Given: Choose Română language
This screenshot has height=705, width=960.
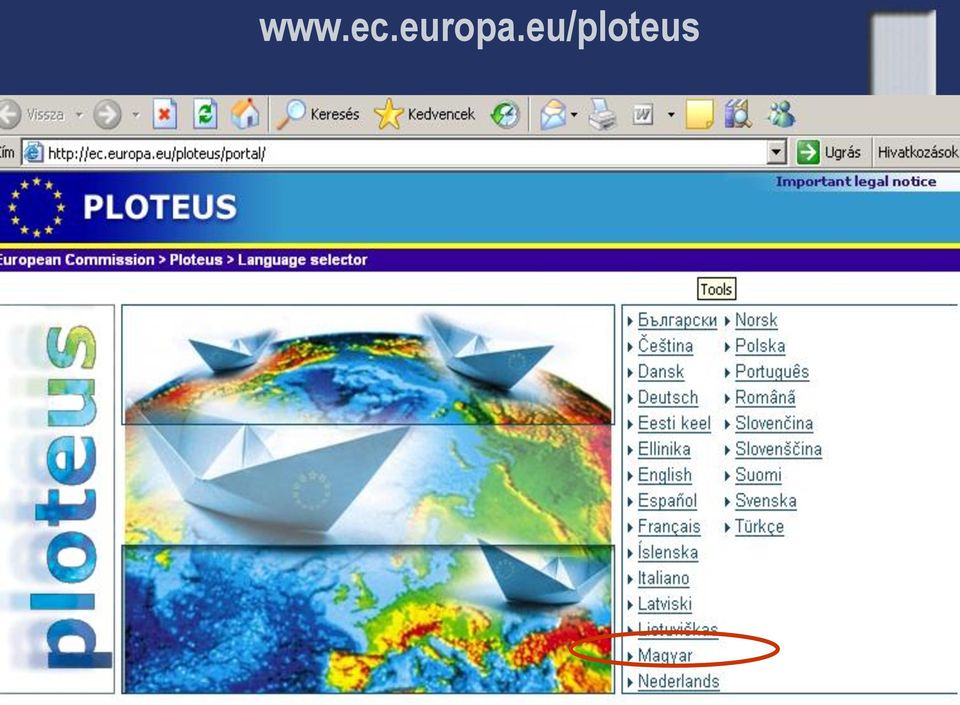Looking at the screenshot, I should pyautogui.click(x=765, y=398).
